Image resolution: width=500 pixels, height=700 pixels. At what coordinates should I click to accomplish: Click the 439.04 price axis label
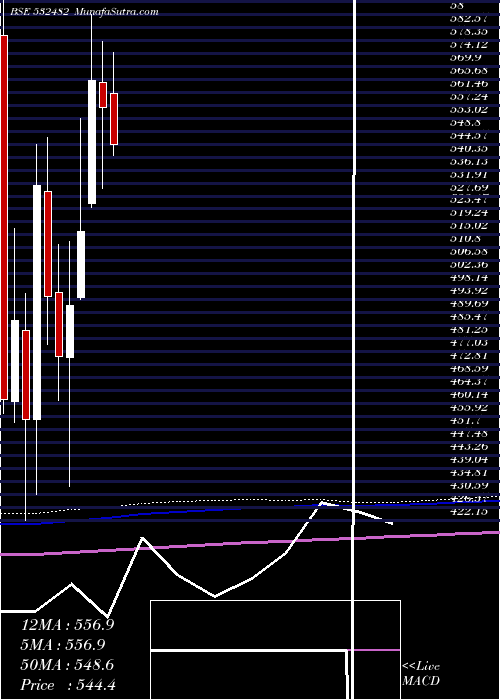[x=469, y=459]
